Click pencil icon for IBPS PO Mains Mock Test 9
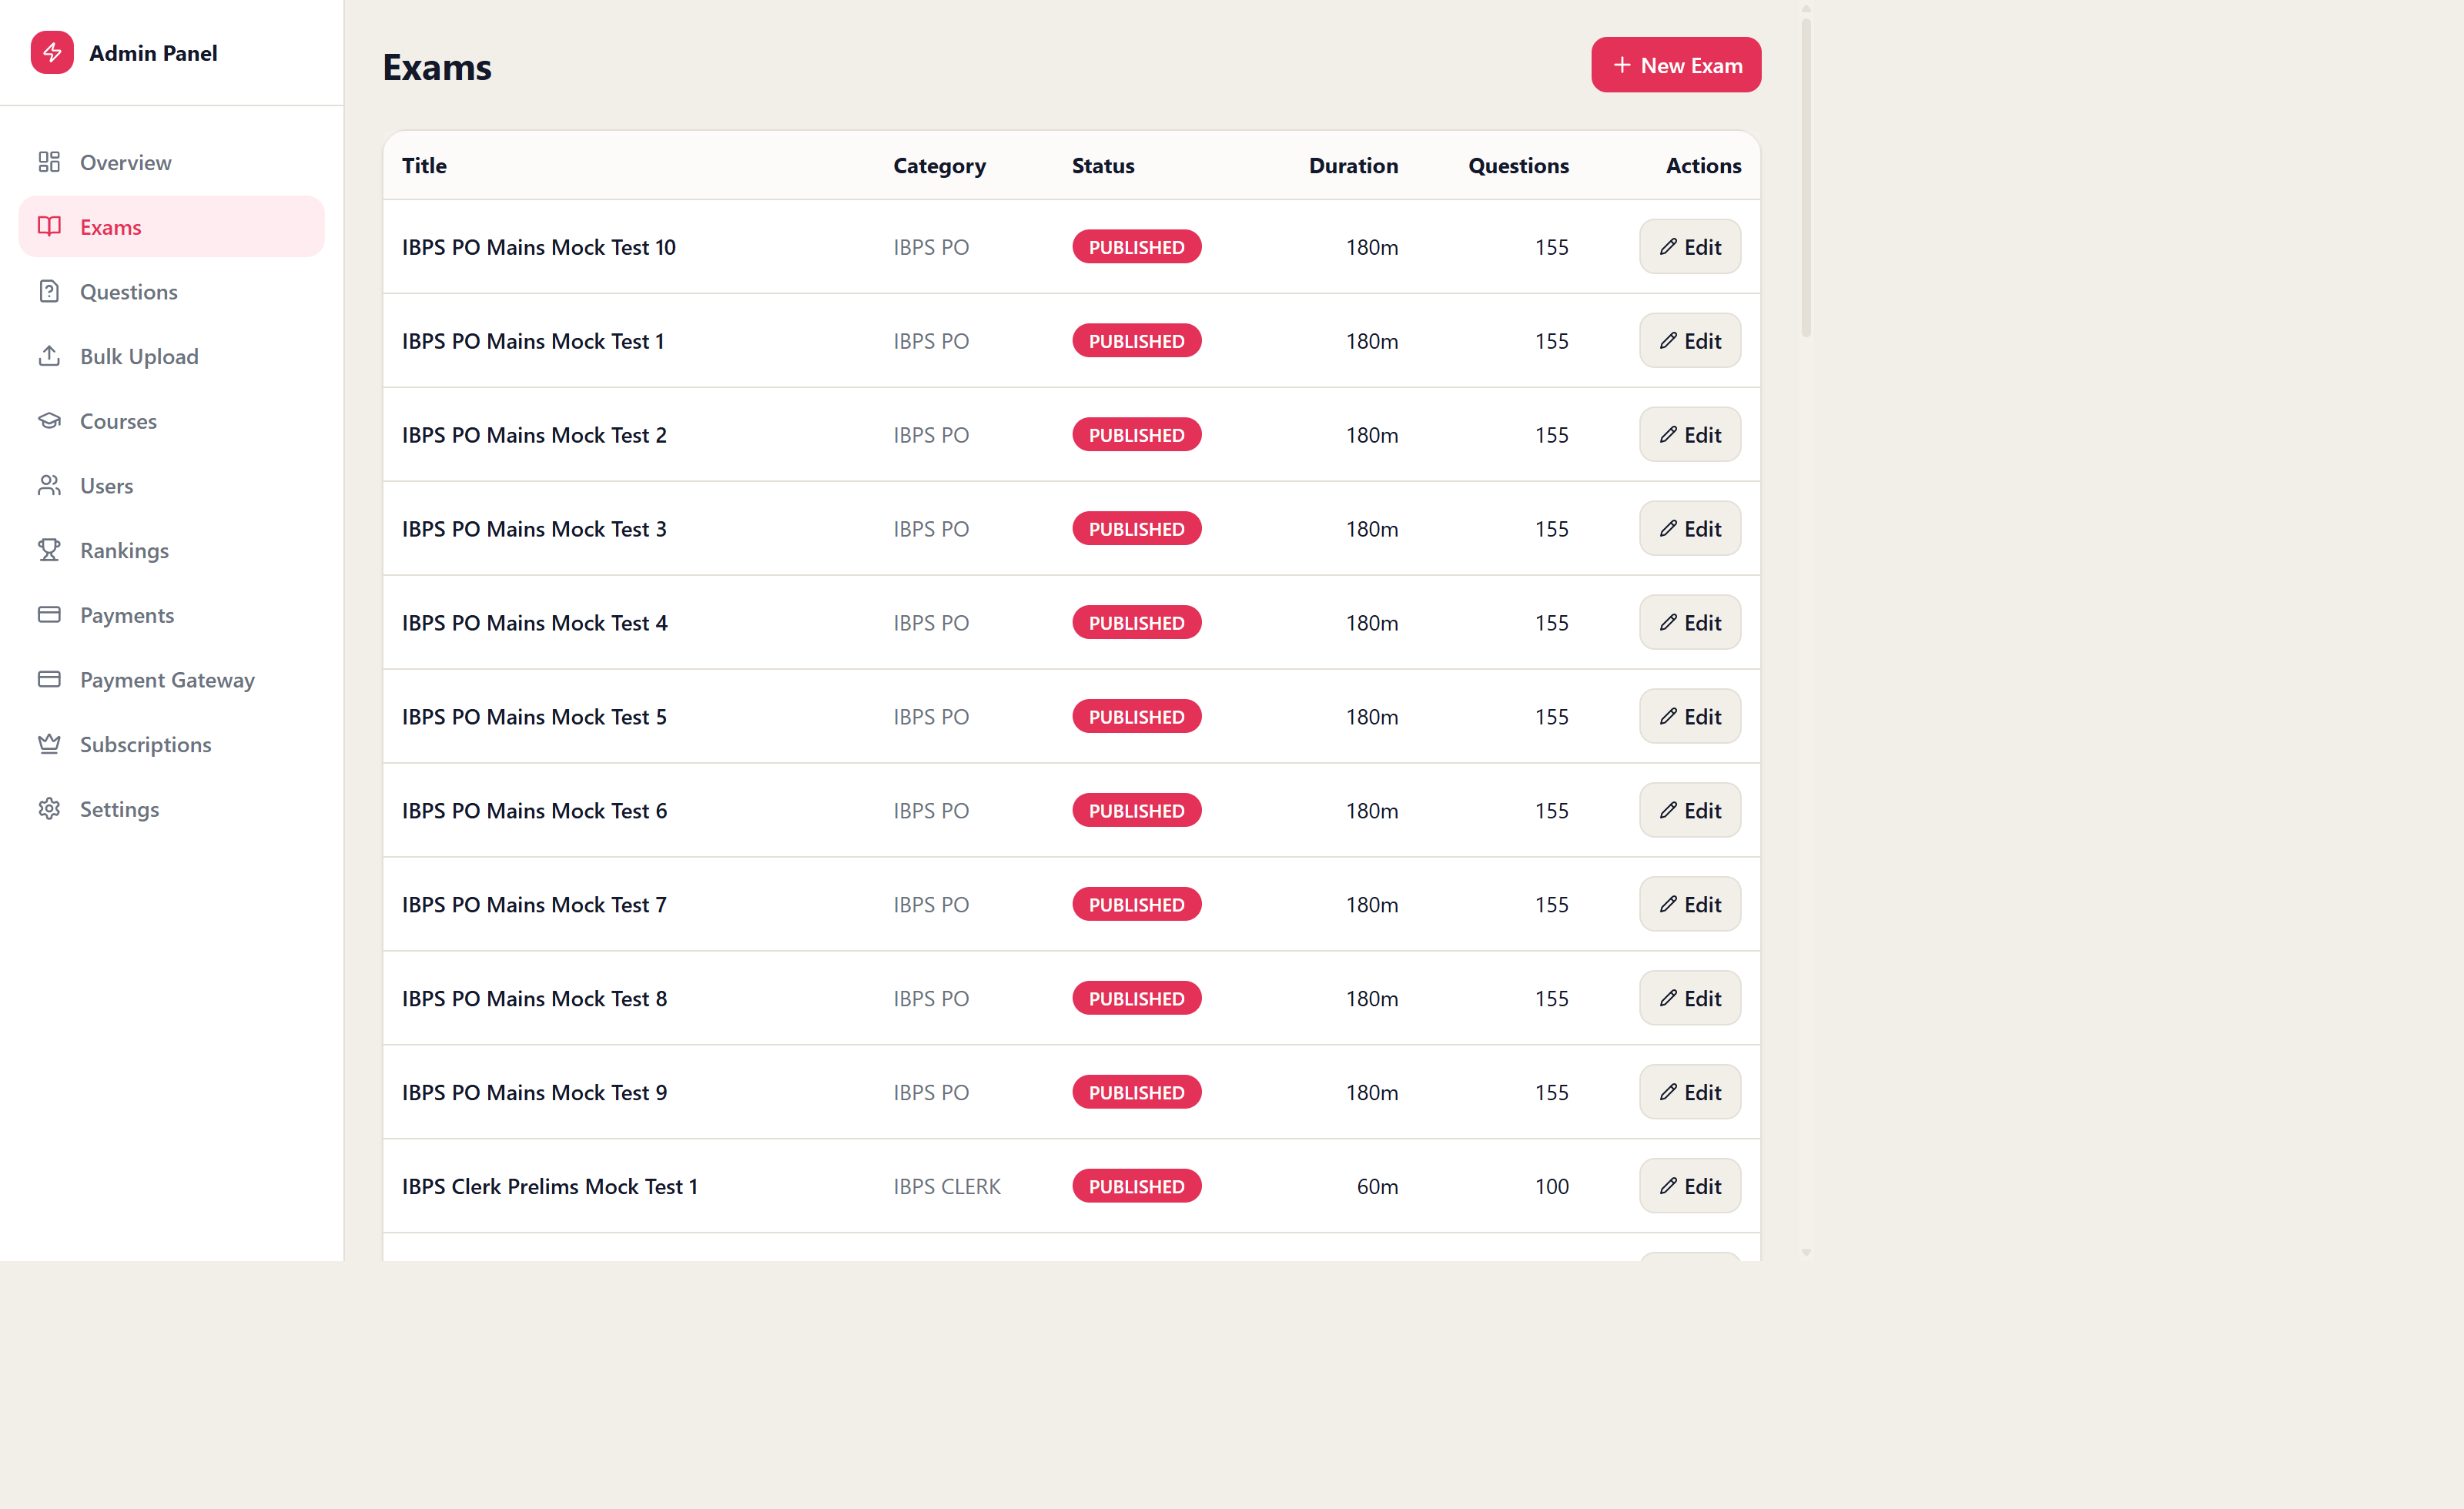2464x1509 pixels. click(x=1668, y=1092)
